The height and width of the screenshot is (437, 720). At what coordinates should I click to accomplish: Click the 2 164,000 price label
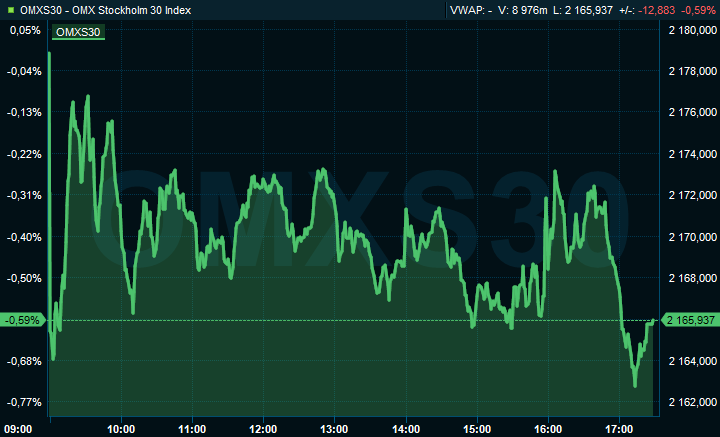693,361
